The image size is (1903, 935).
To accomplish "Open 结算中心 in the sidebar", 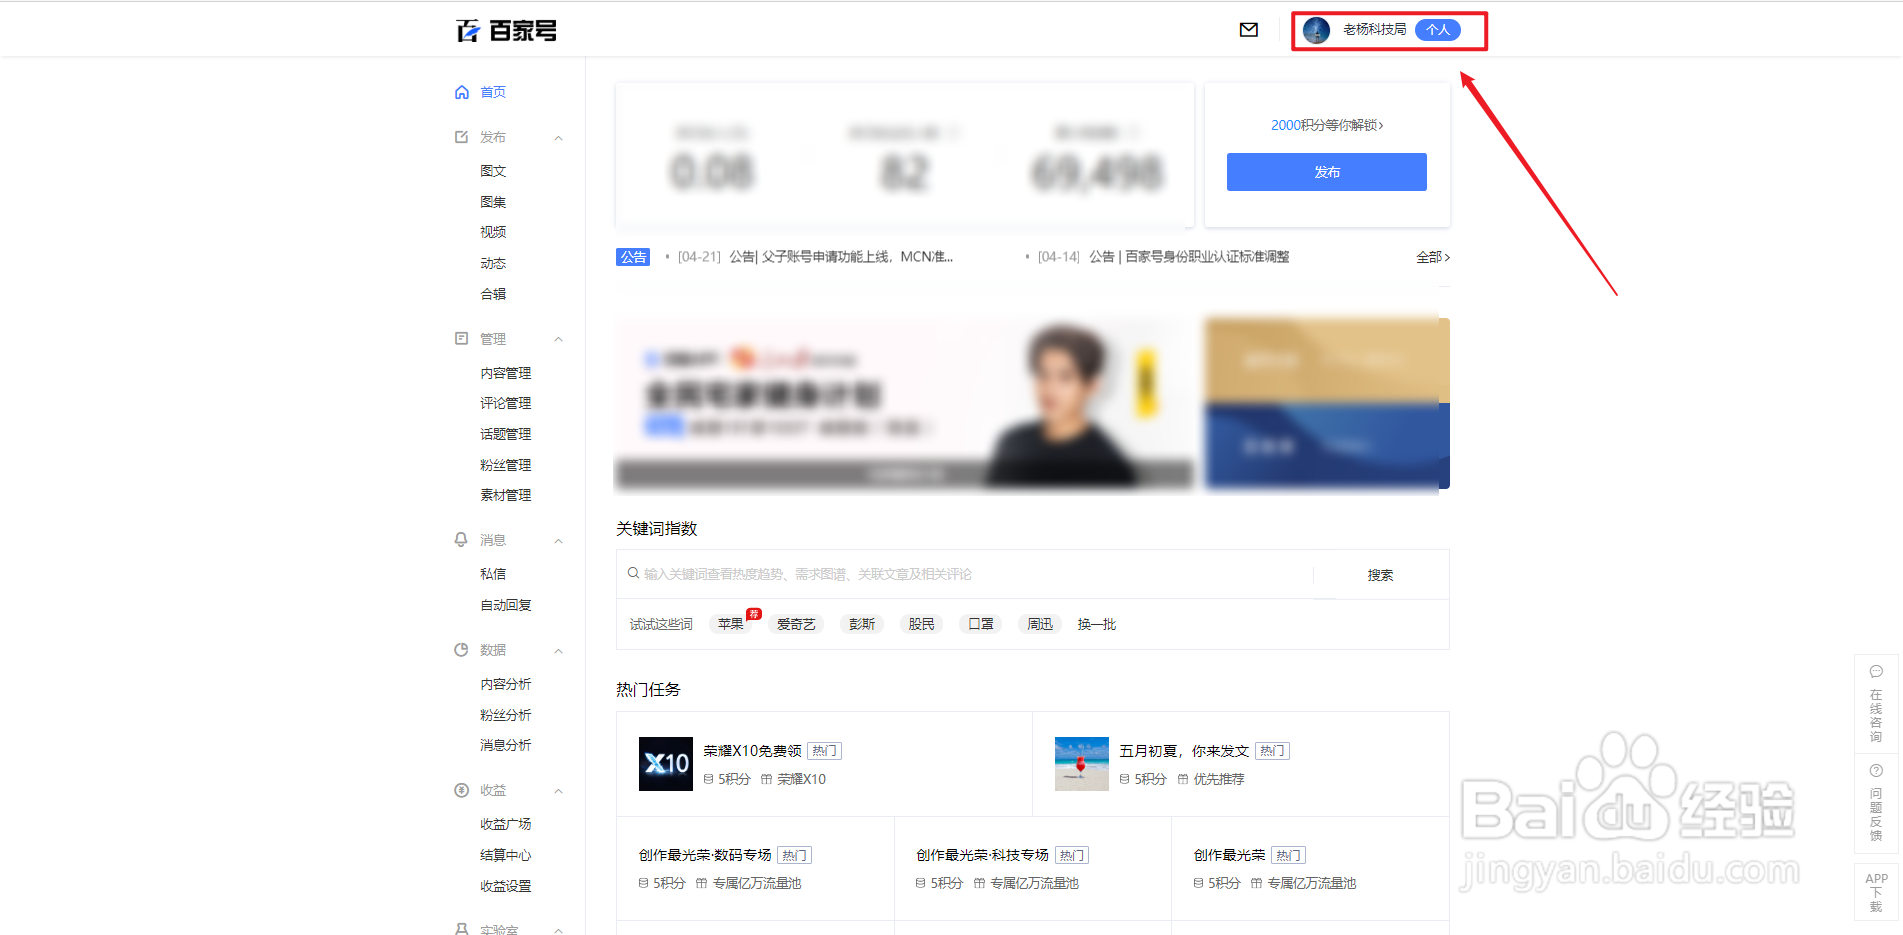I will (x=505, y=855).
